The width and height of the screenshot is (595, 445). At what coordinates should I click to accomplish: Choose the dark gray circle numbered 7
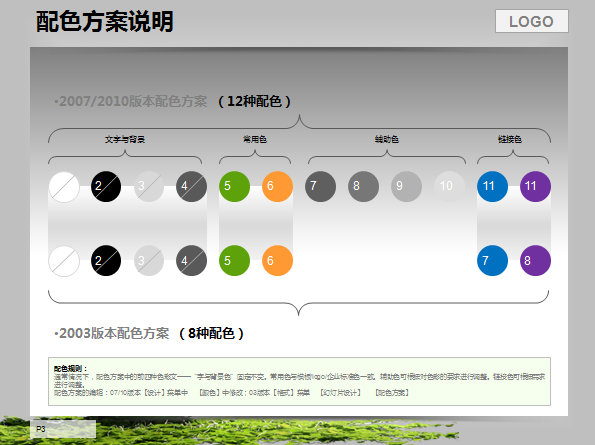coord(320,186)
